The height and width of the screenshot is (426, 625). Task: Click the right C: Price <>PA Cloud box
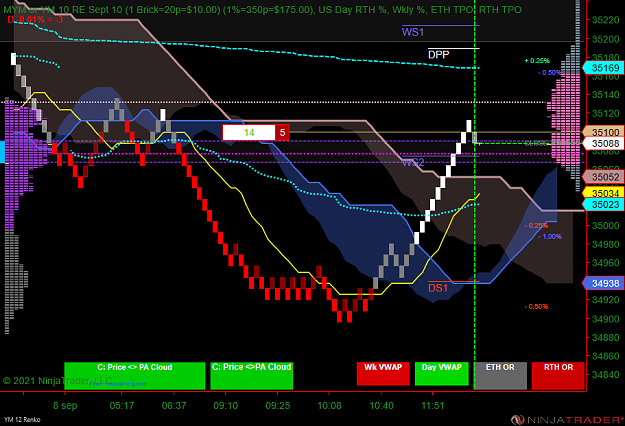(x=252, y=375)
